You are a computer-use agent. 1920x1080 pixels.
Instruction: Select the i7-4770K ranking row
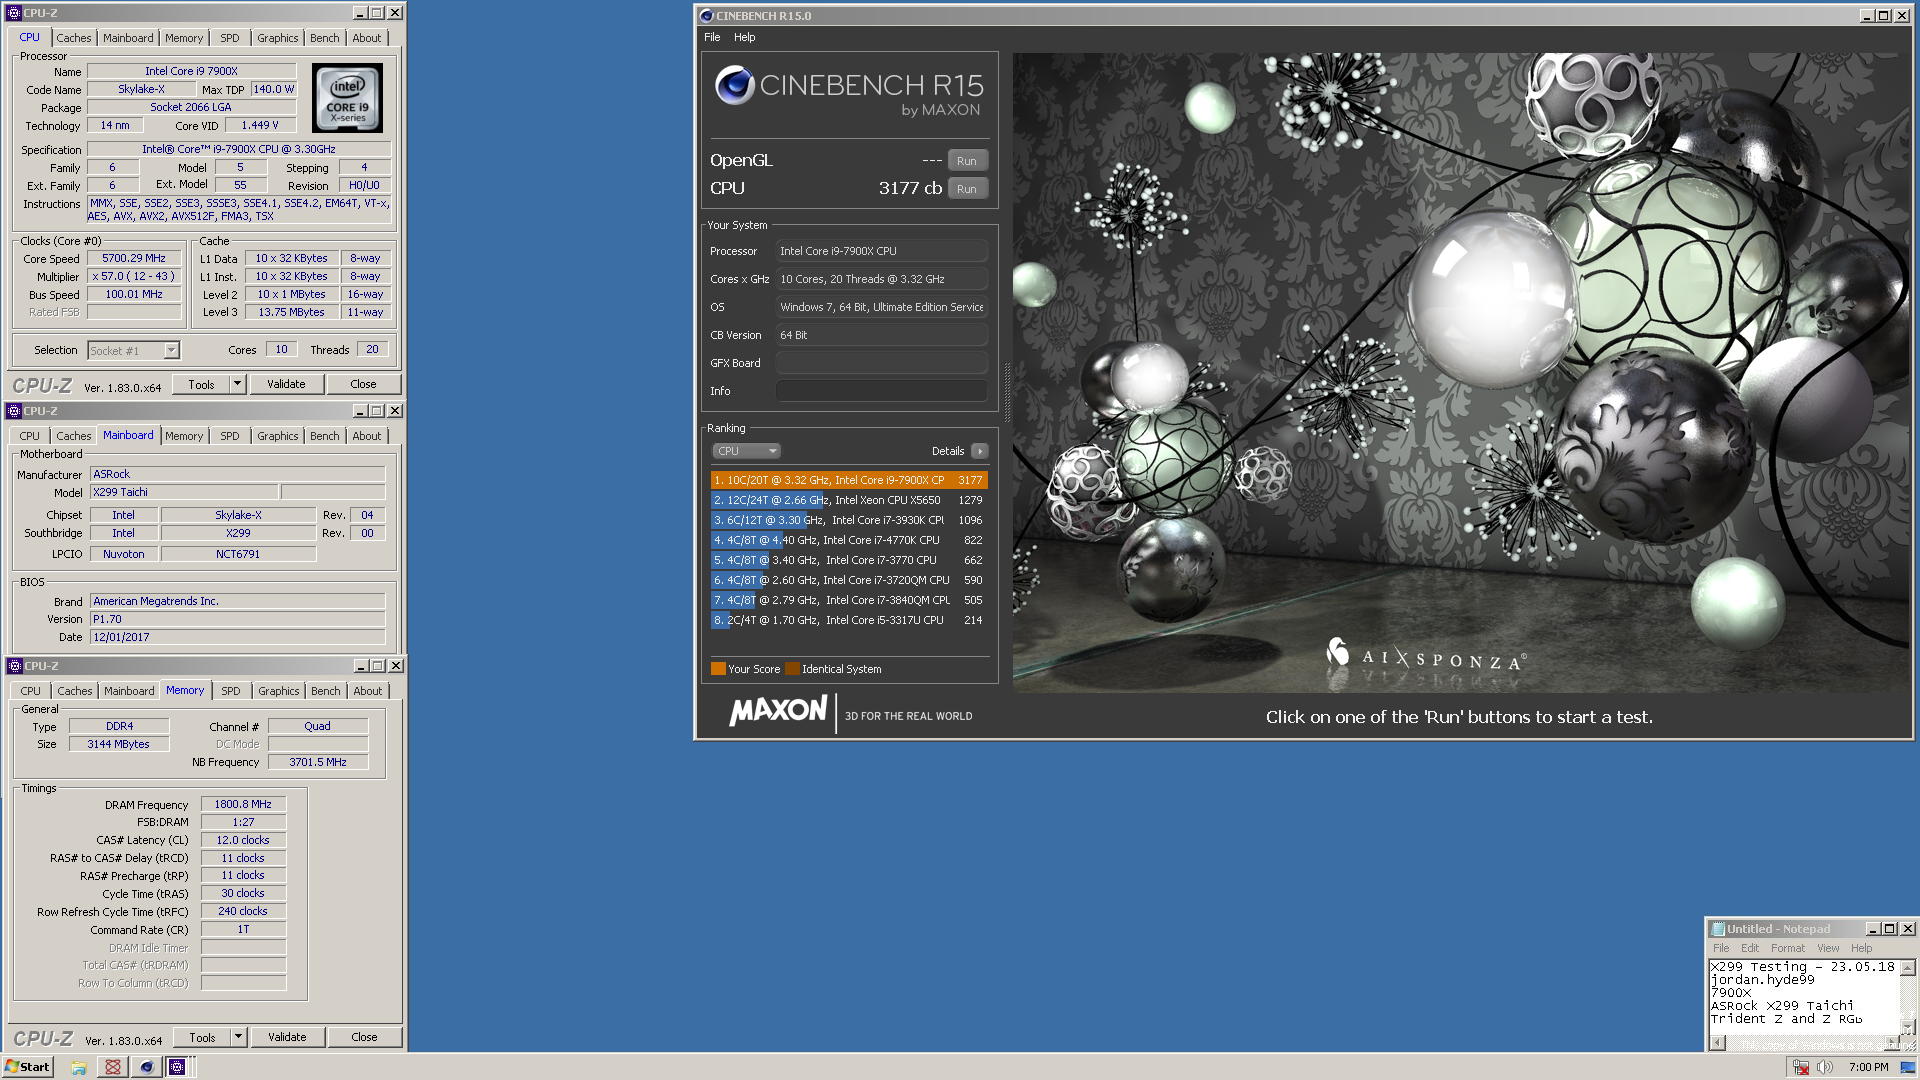tap(849, 540)
